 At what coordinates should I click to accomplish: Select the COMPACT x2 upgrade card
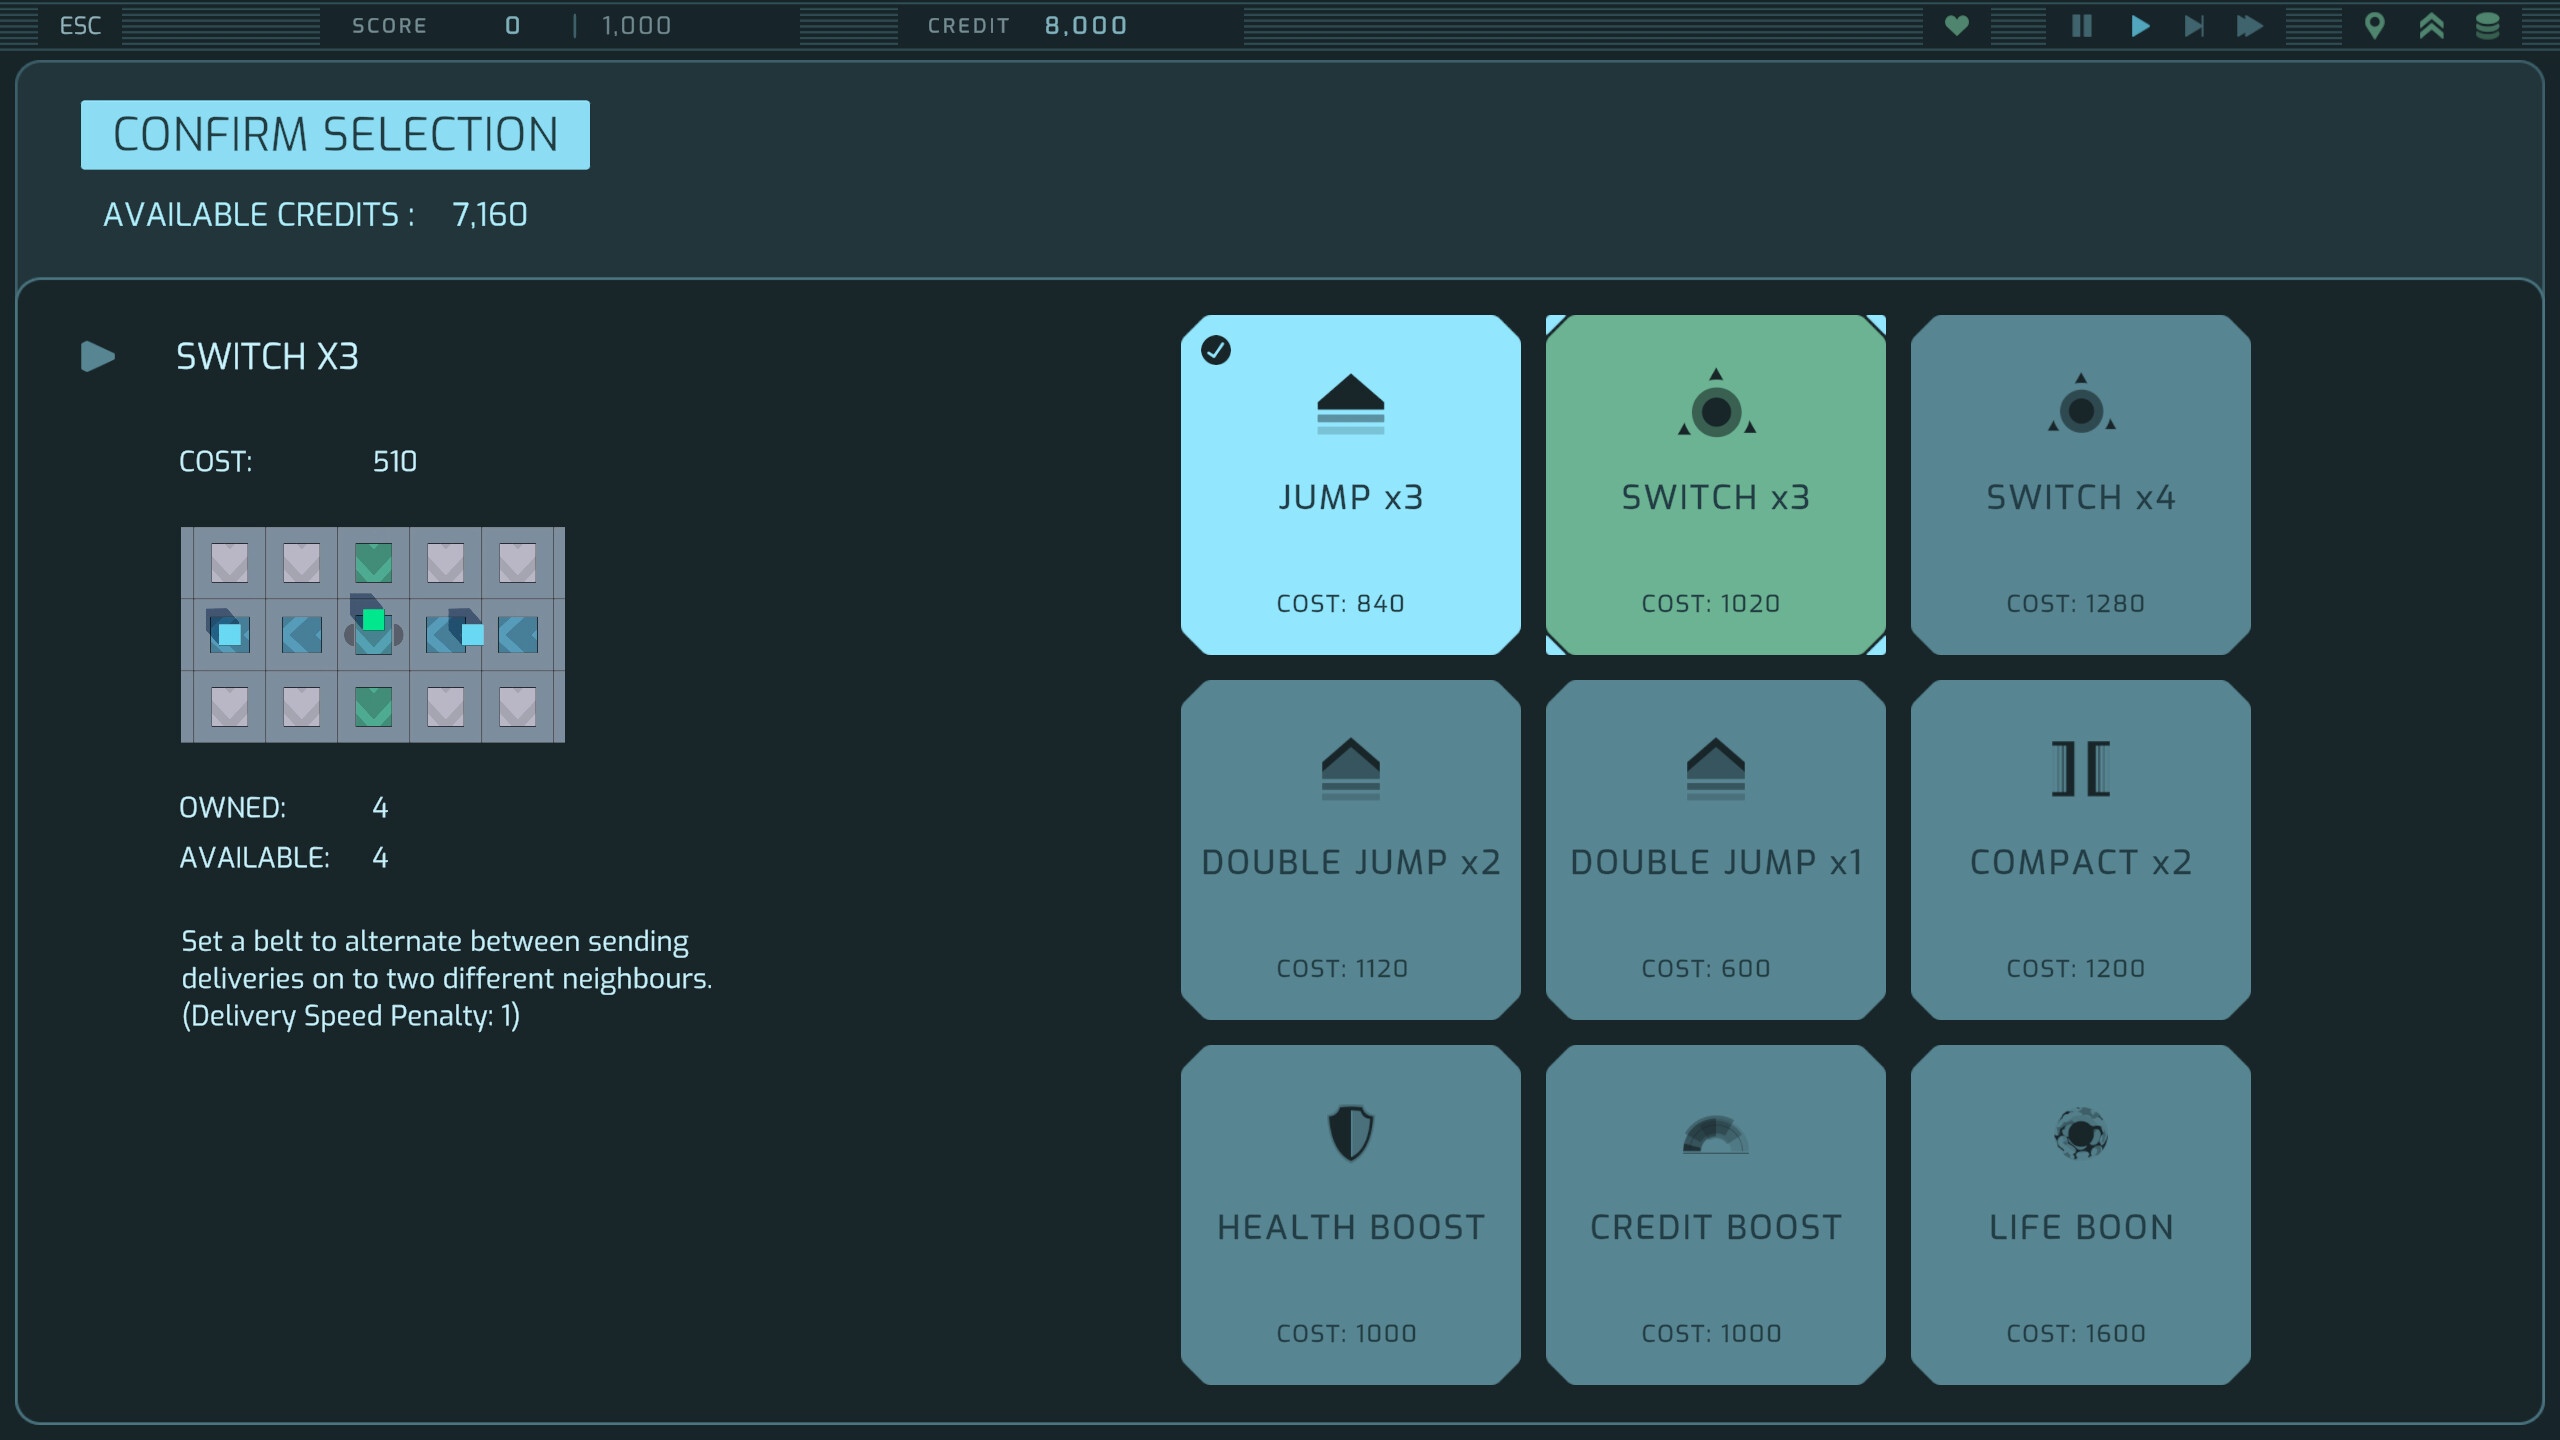pos(2079,850)
